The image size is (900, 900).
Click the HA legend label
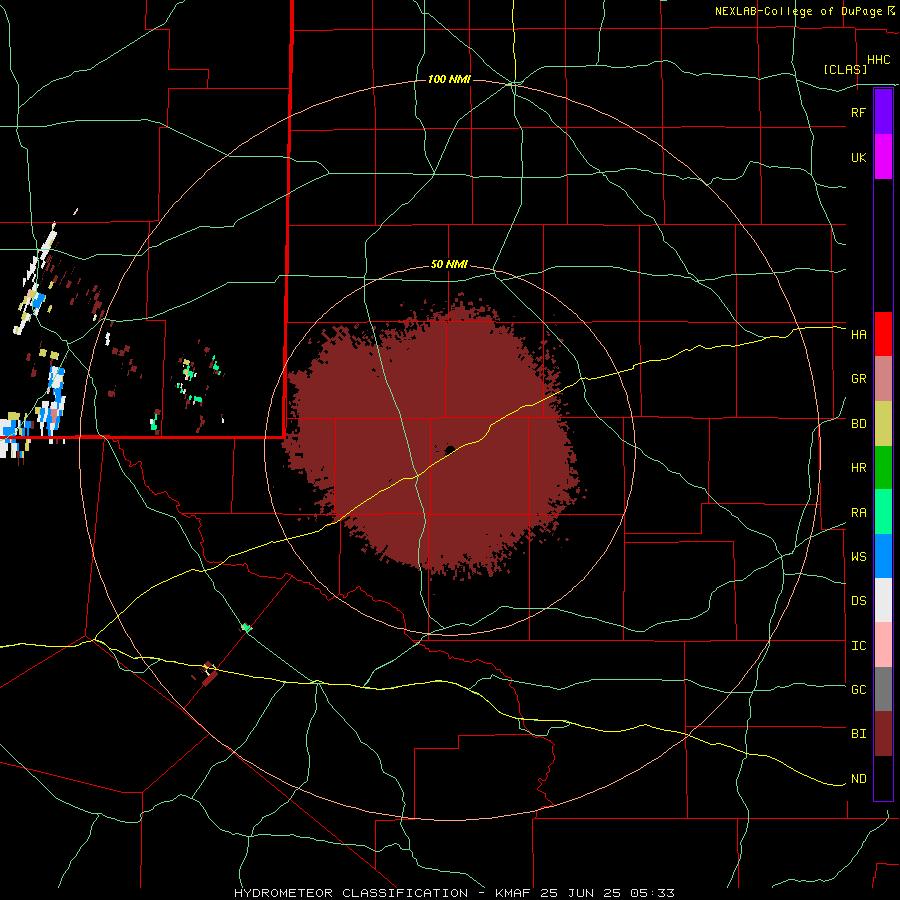pos(858,335)
